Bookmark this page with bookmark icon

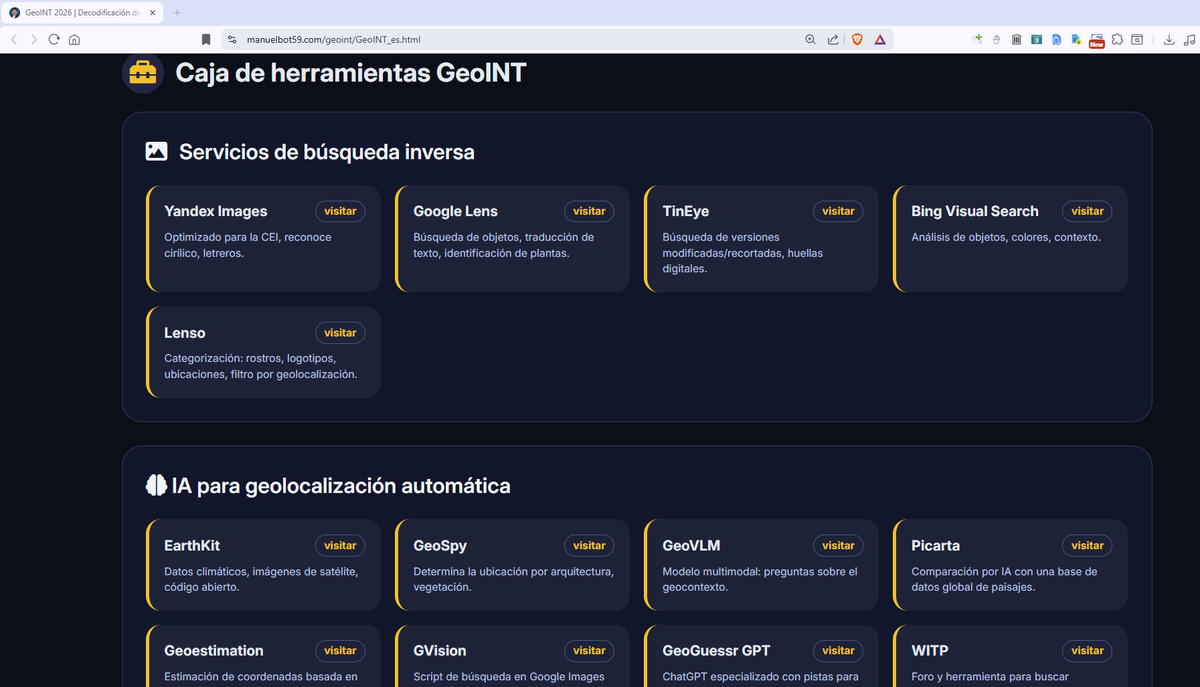tap(206, 40)
